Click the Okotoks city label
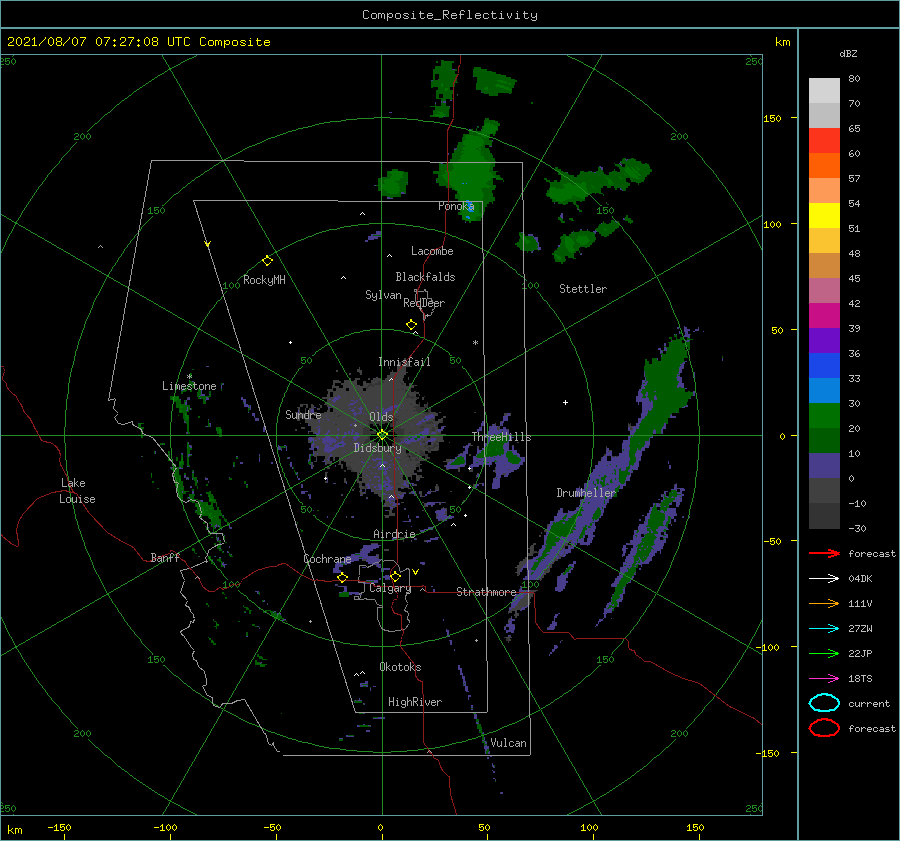The width and height of the screenshot is (900, 841). tap(400, 667)
